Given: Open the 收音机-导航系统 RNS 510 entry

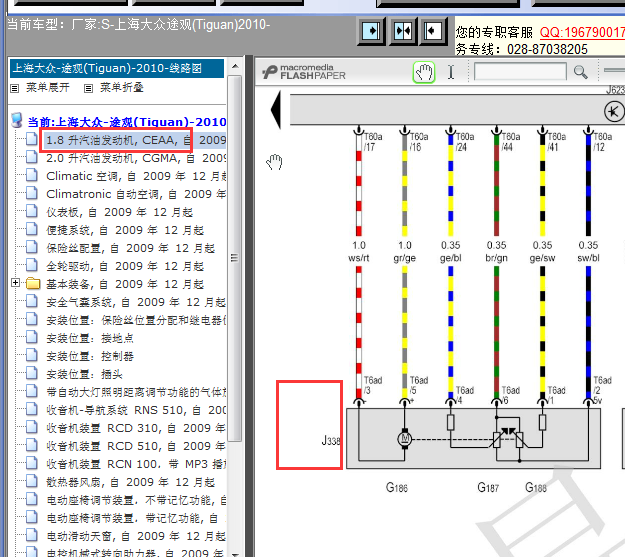Looking at the screenshot, I should pyautogui.click(x=136, y=410).
